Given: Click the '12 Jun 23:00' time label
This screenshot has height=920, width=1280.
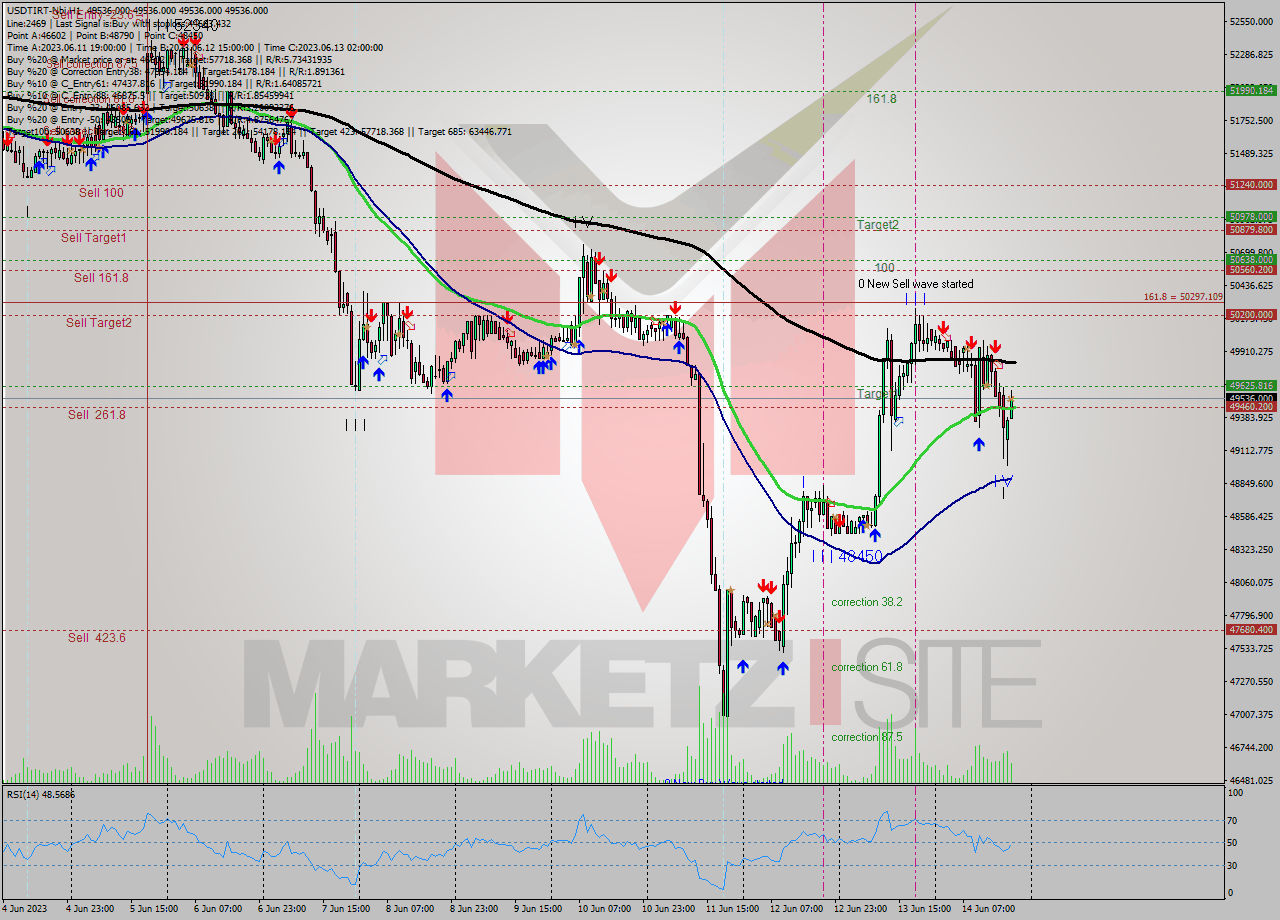Looking at the screenshot, I should tap(862, 909).
